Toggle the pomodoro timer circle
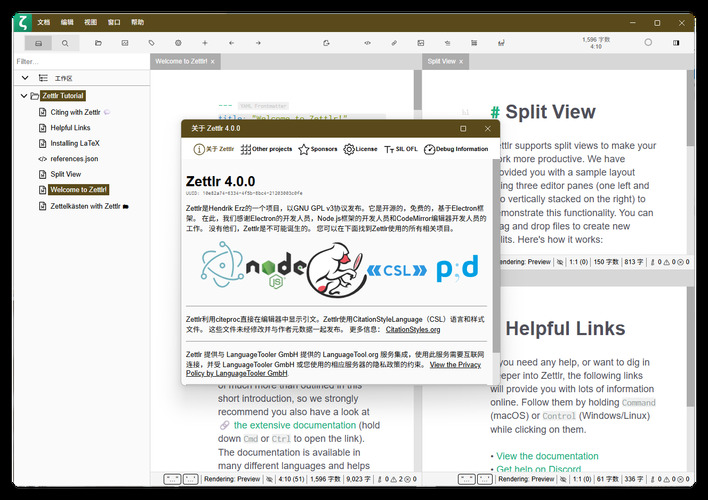Viewport: 708px width, 500px height. 648,42
